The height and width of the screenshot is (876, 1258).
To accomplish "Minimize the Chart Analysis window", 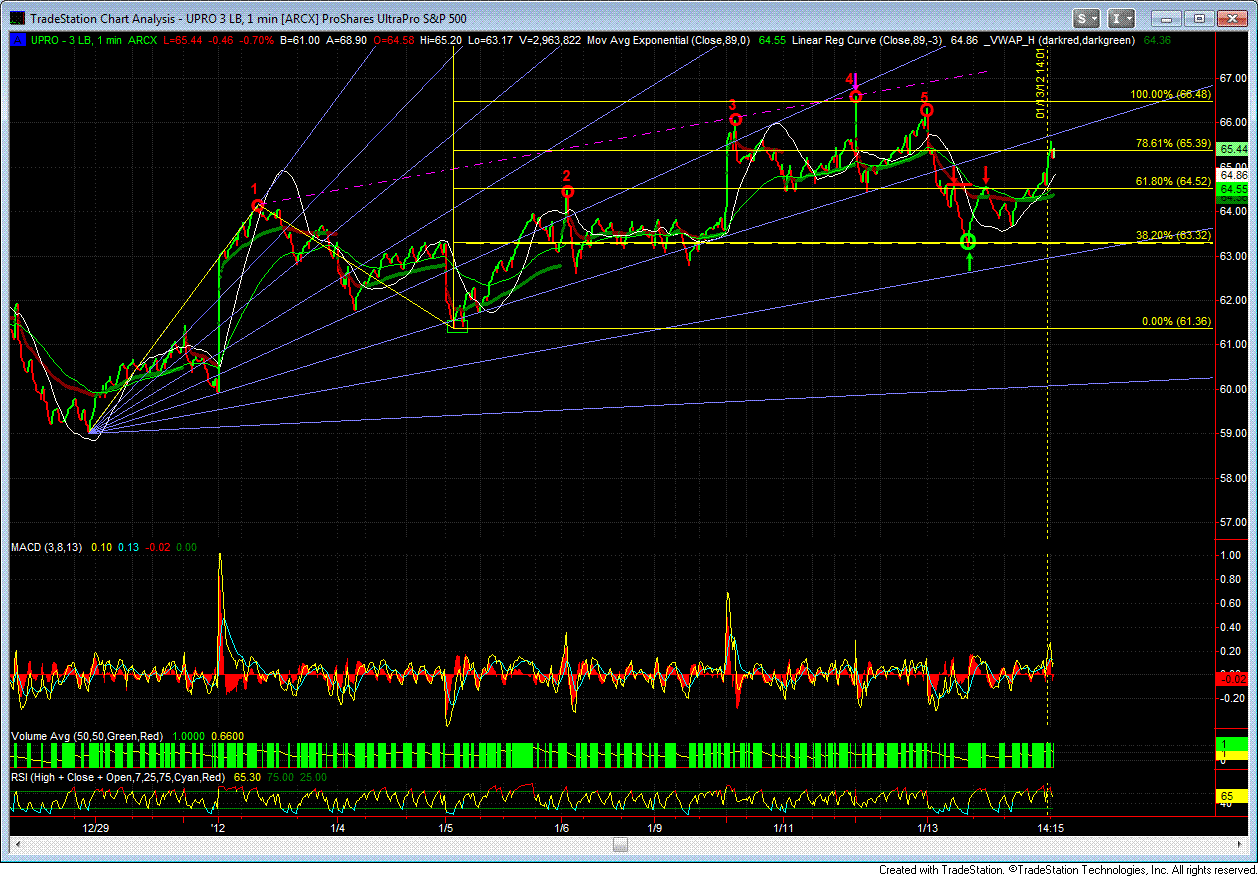I will coord(1166,18).
